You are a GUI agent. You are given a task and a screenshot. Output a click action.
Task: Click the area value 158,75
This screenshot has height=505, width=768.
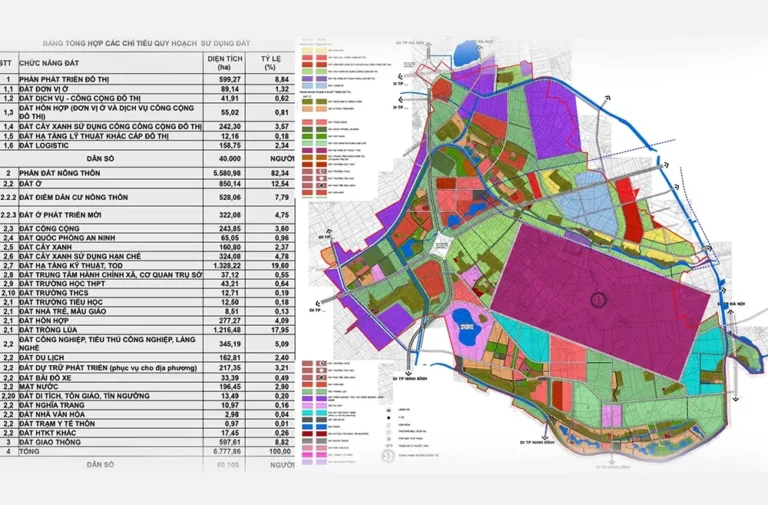230,145
